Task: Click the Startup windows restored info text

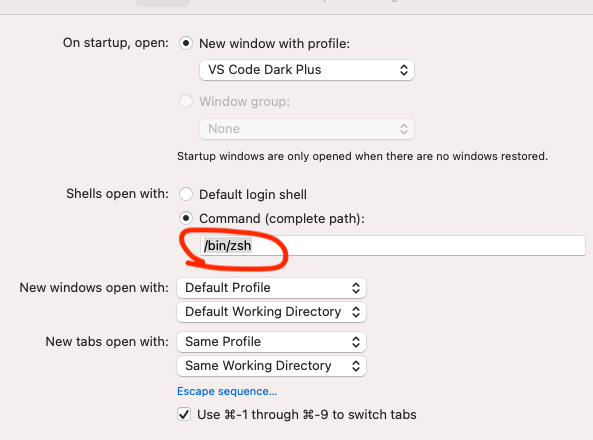Action: coord(362,156)
